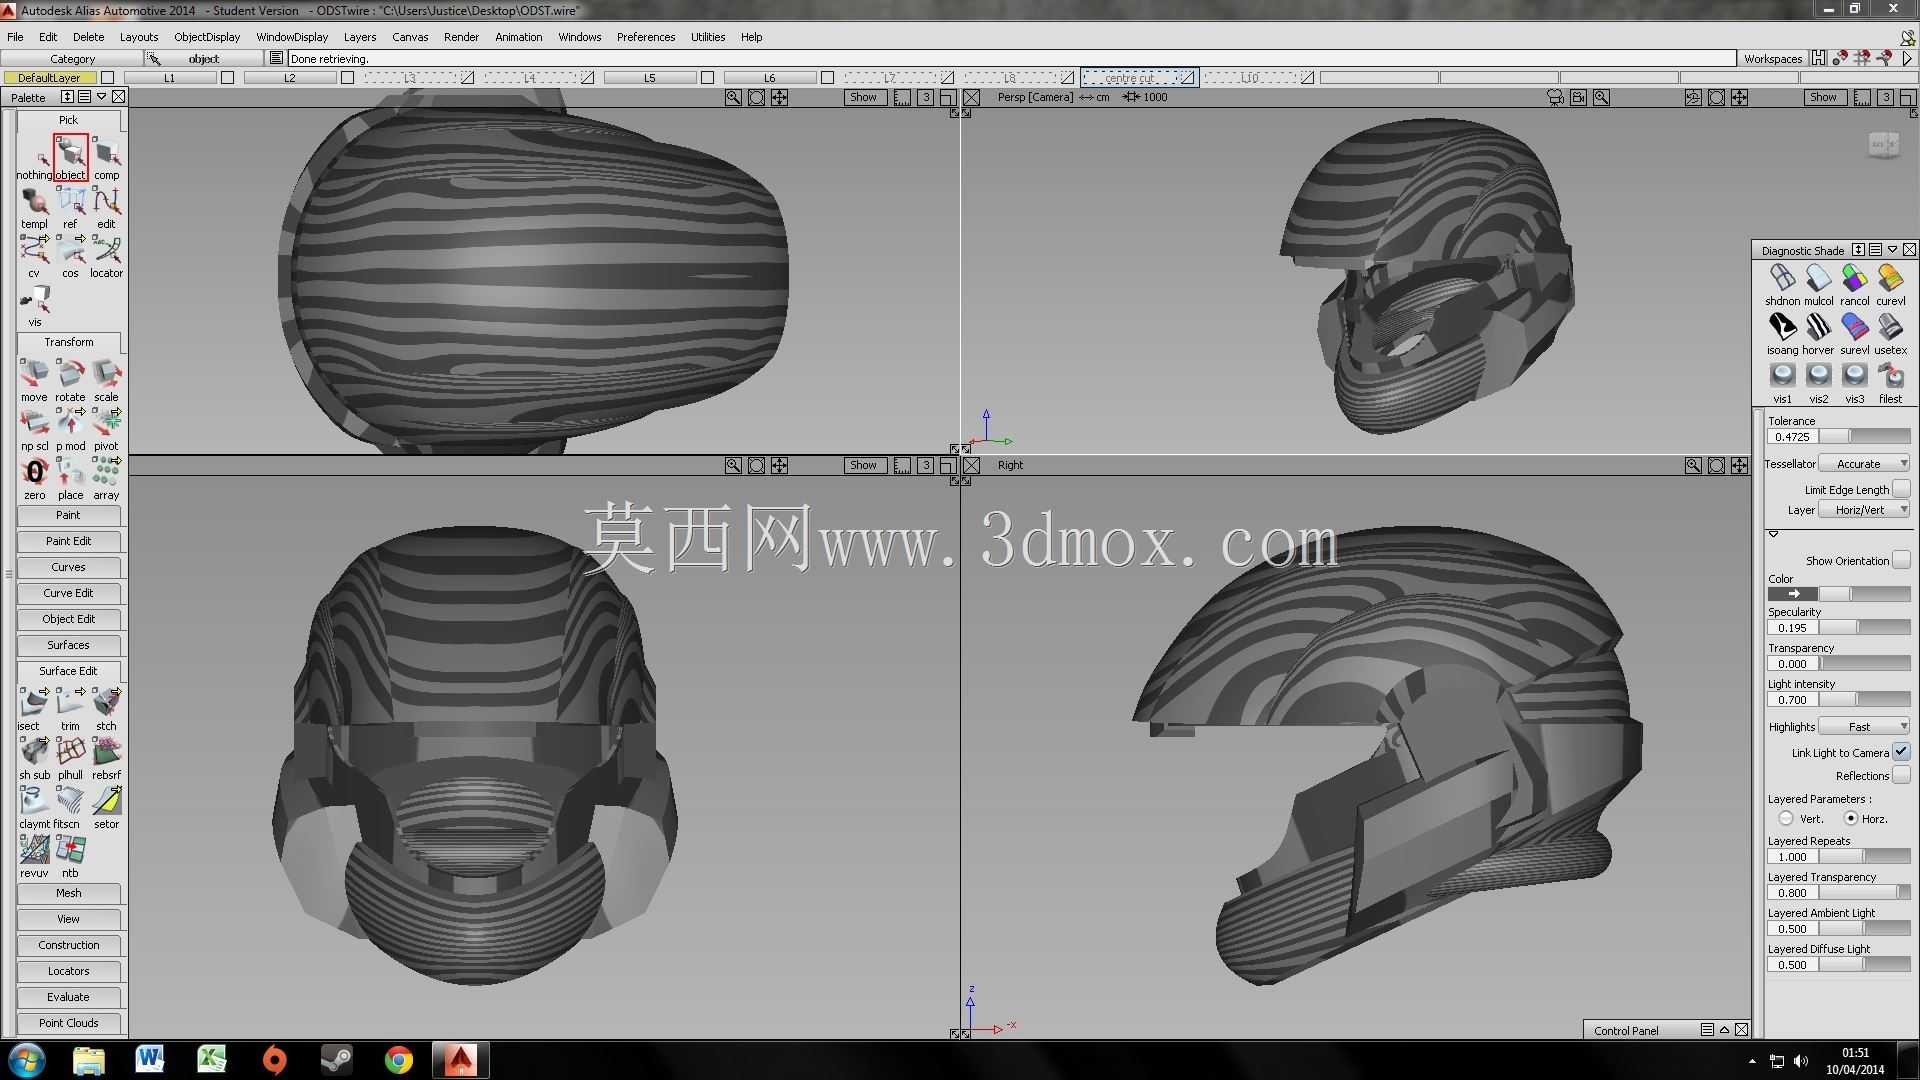Open the WindowDisplay menu

click(292, 37)
